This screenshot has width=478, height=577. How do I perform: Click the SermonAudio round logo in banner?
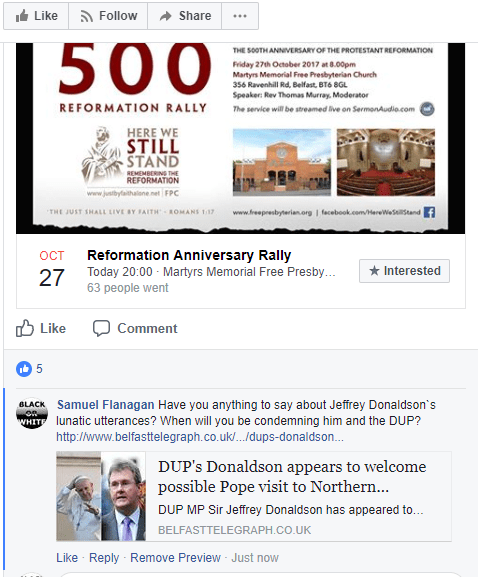427,109
